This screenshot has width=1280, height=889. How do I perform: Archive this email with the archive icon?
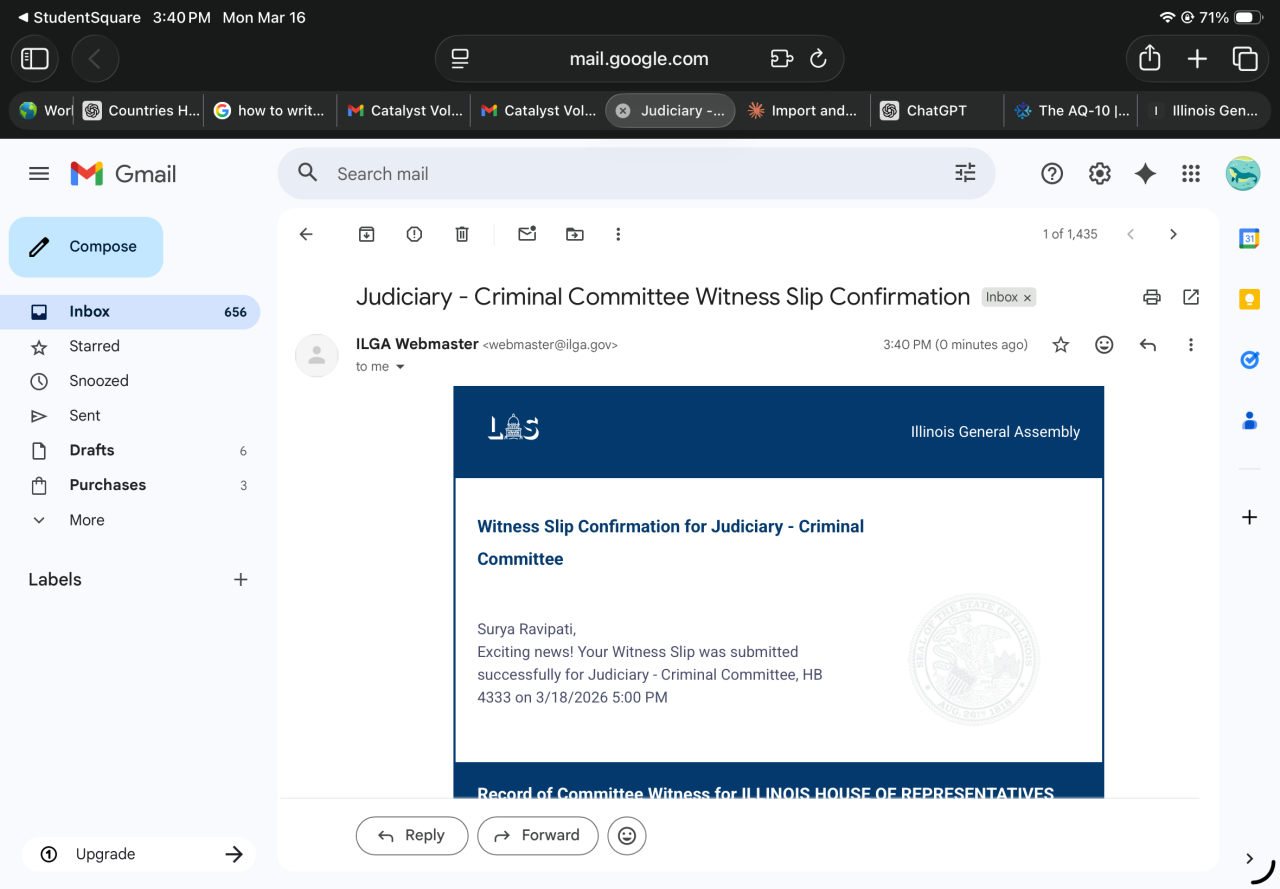pos(367,234)
